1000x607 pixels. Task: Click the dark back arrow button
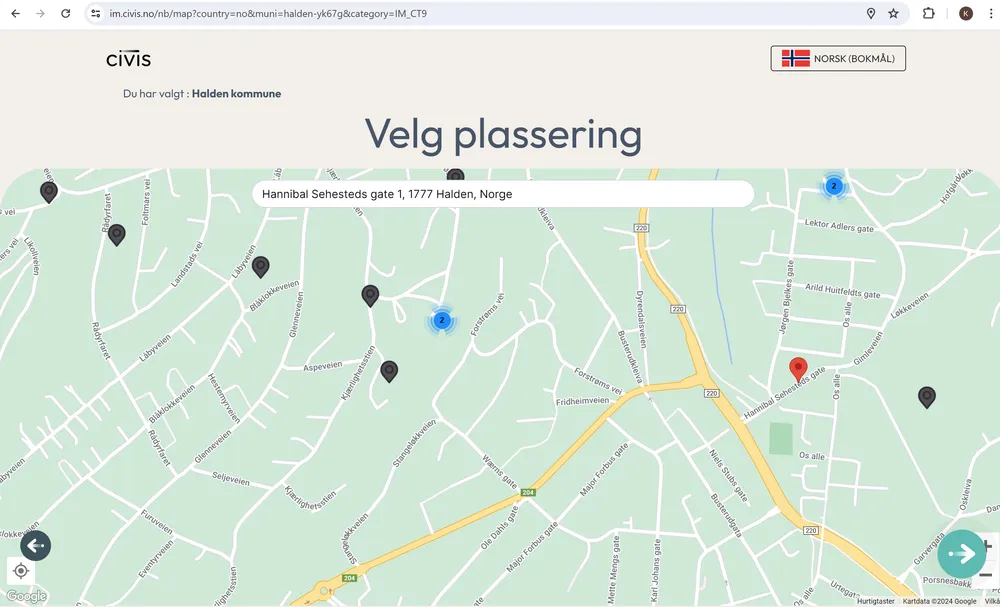(x=36, y=545)
